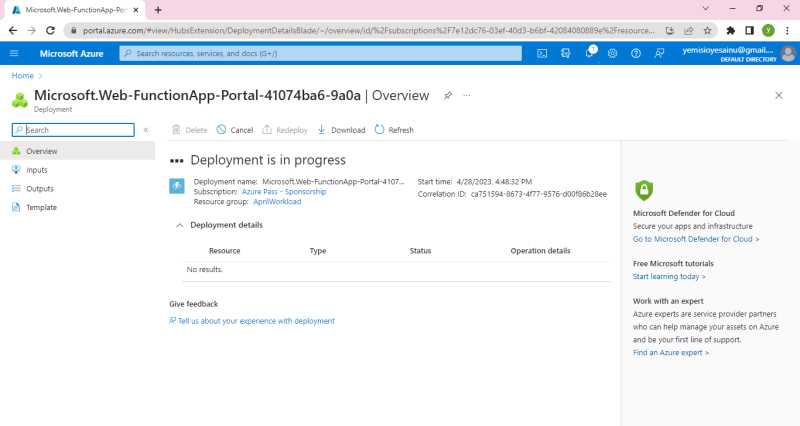This screenshot has height=426, width=800.
Task: Click the Start time value 4/28/2023, 4:48:32 PM
Action: 494,182
